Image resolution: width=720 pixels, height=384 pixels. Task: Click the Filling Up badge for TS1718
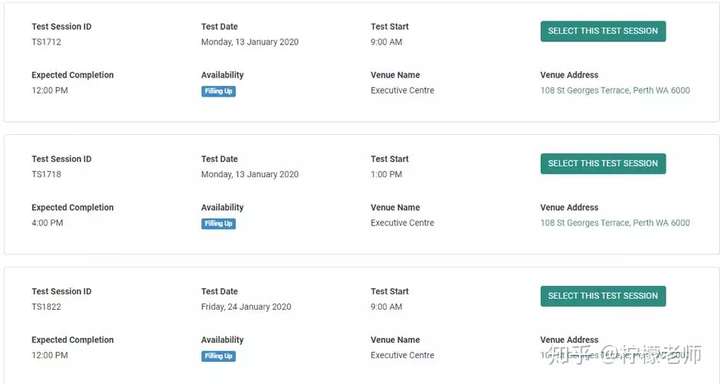219,224
